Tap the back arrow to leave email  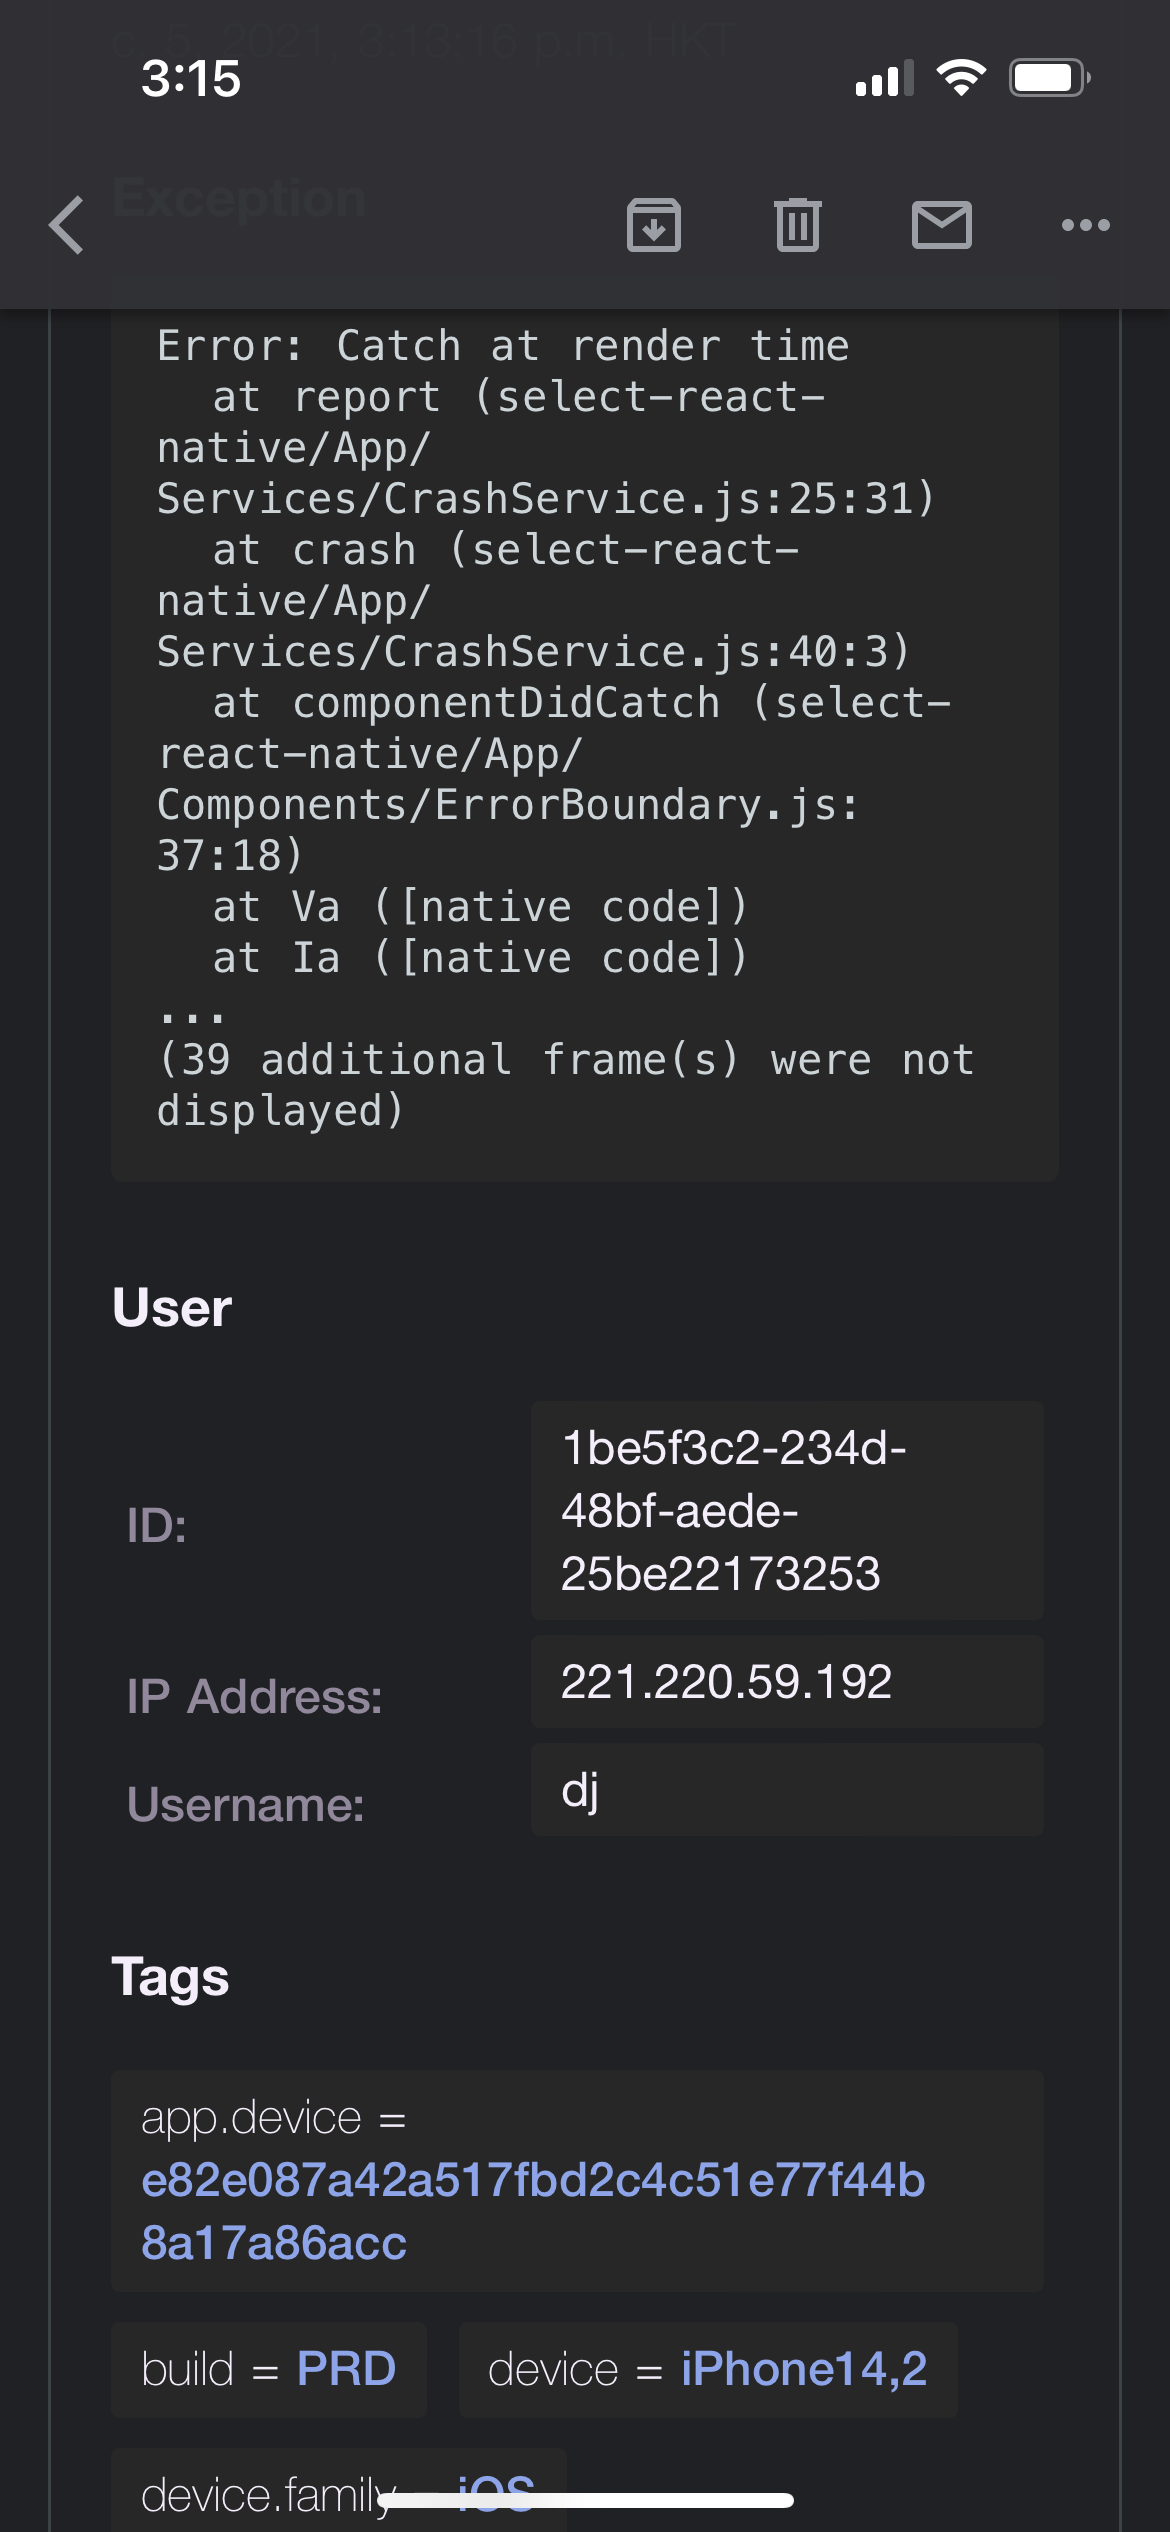point(67,225)
